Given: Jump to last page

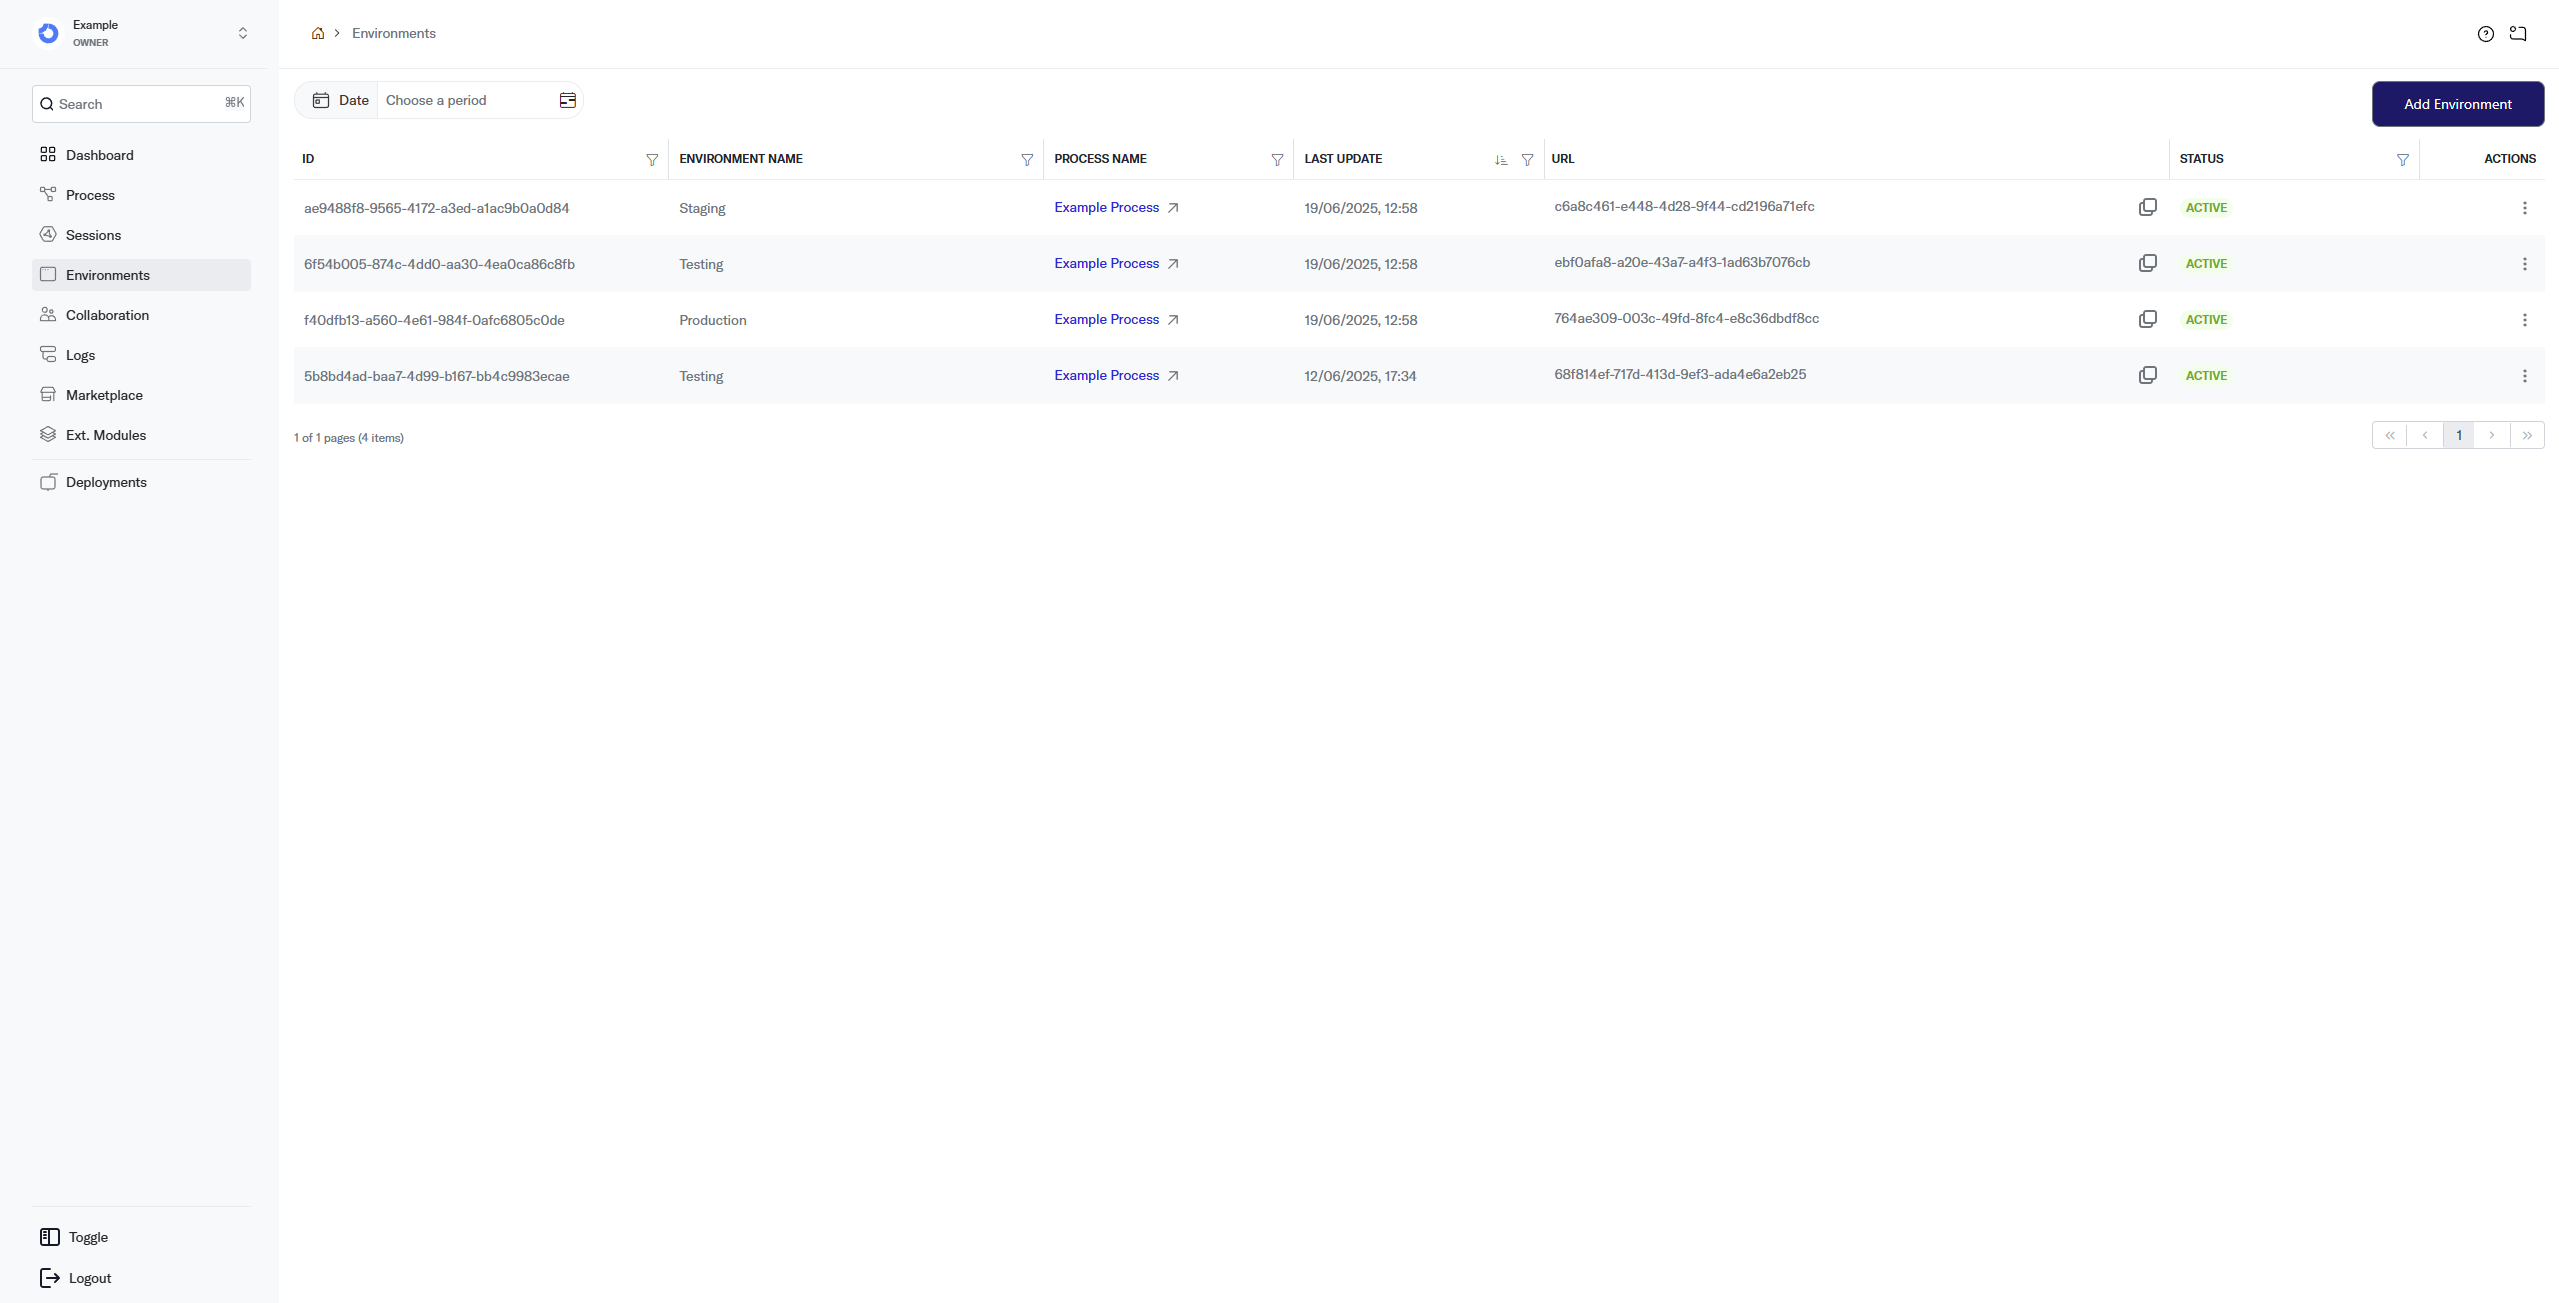Looking at the screenshot, I should point(2527,435).
